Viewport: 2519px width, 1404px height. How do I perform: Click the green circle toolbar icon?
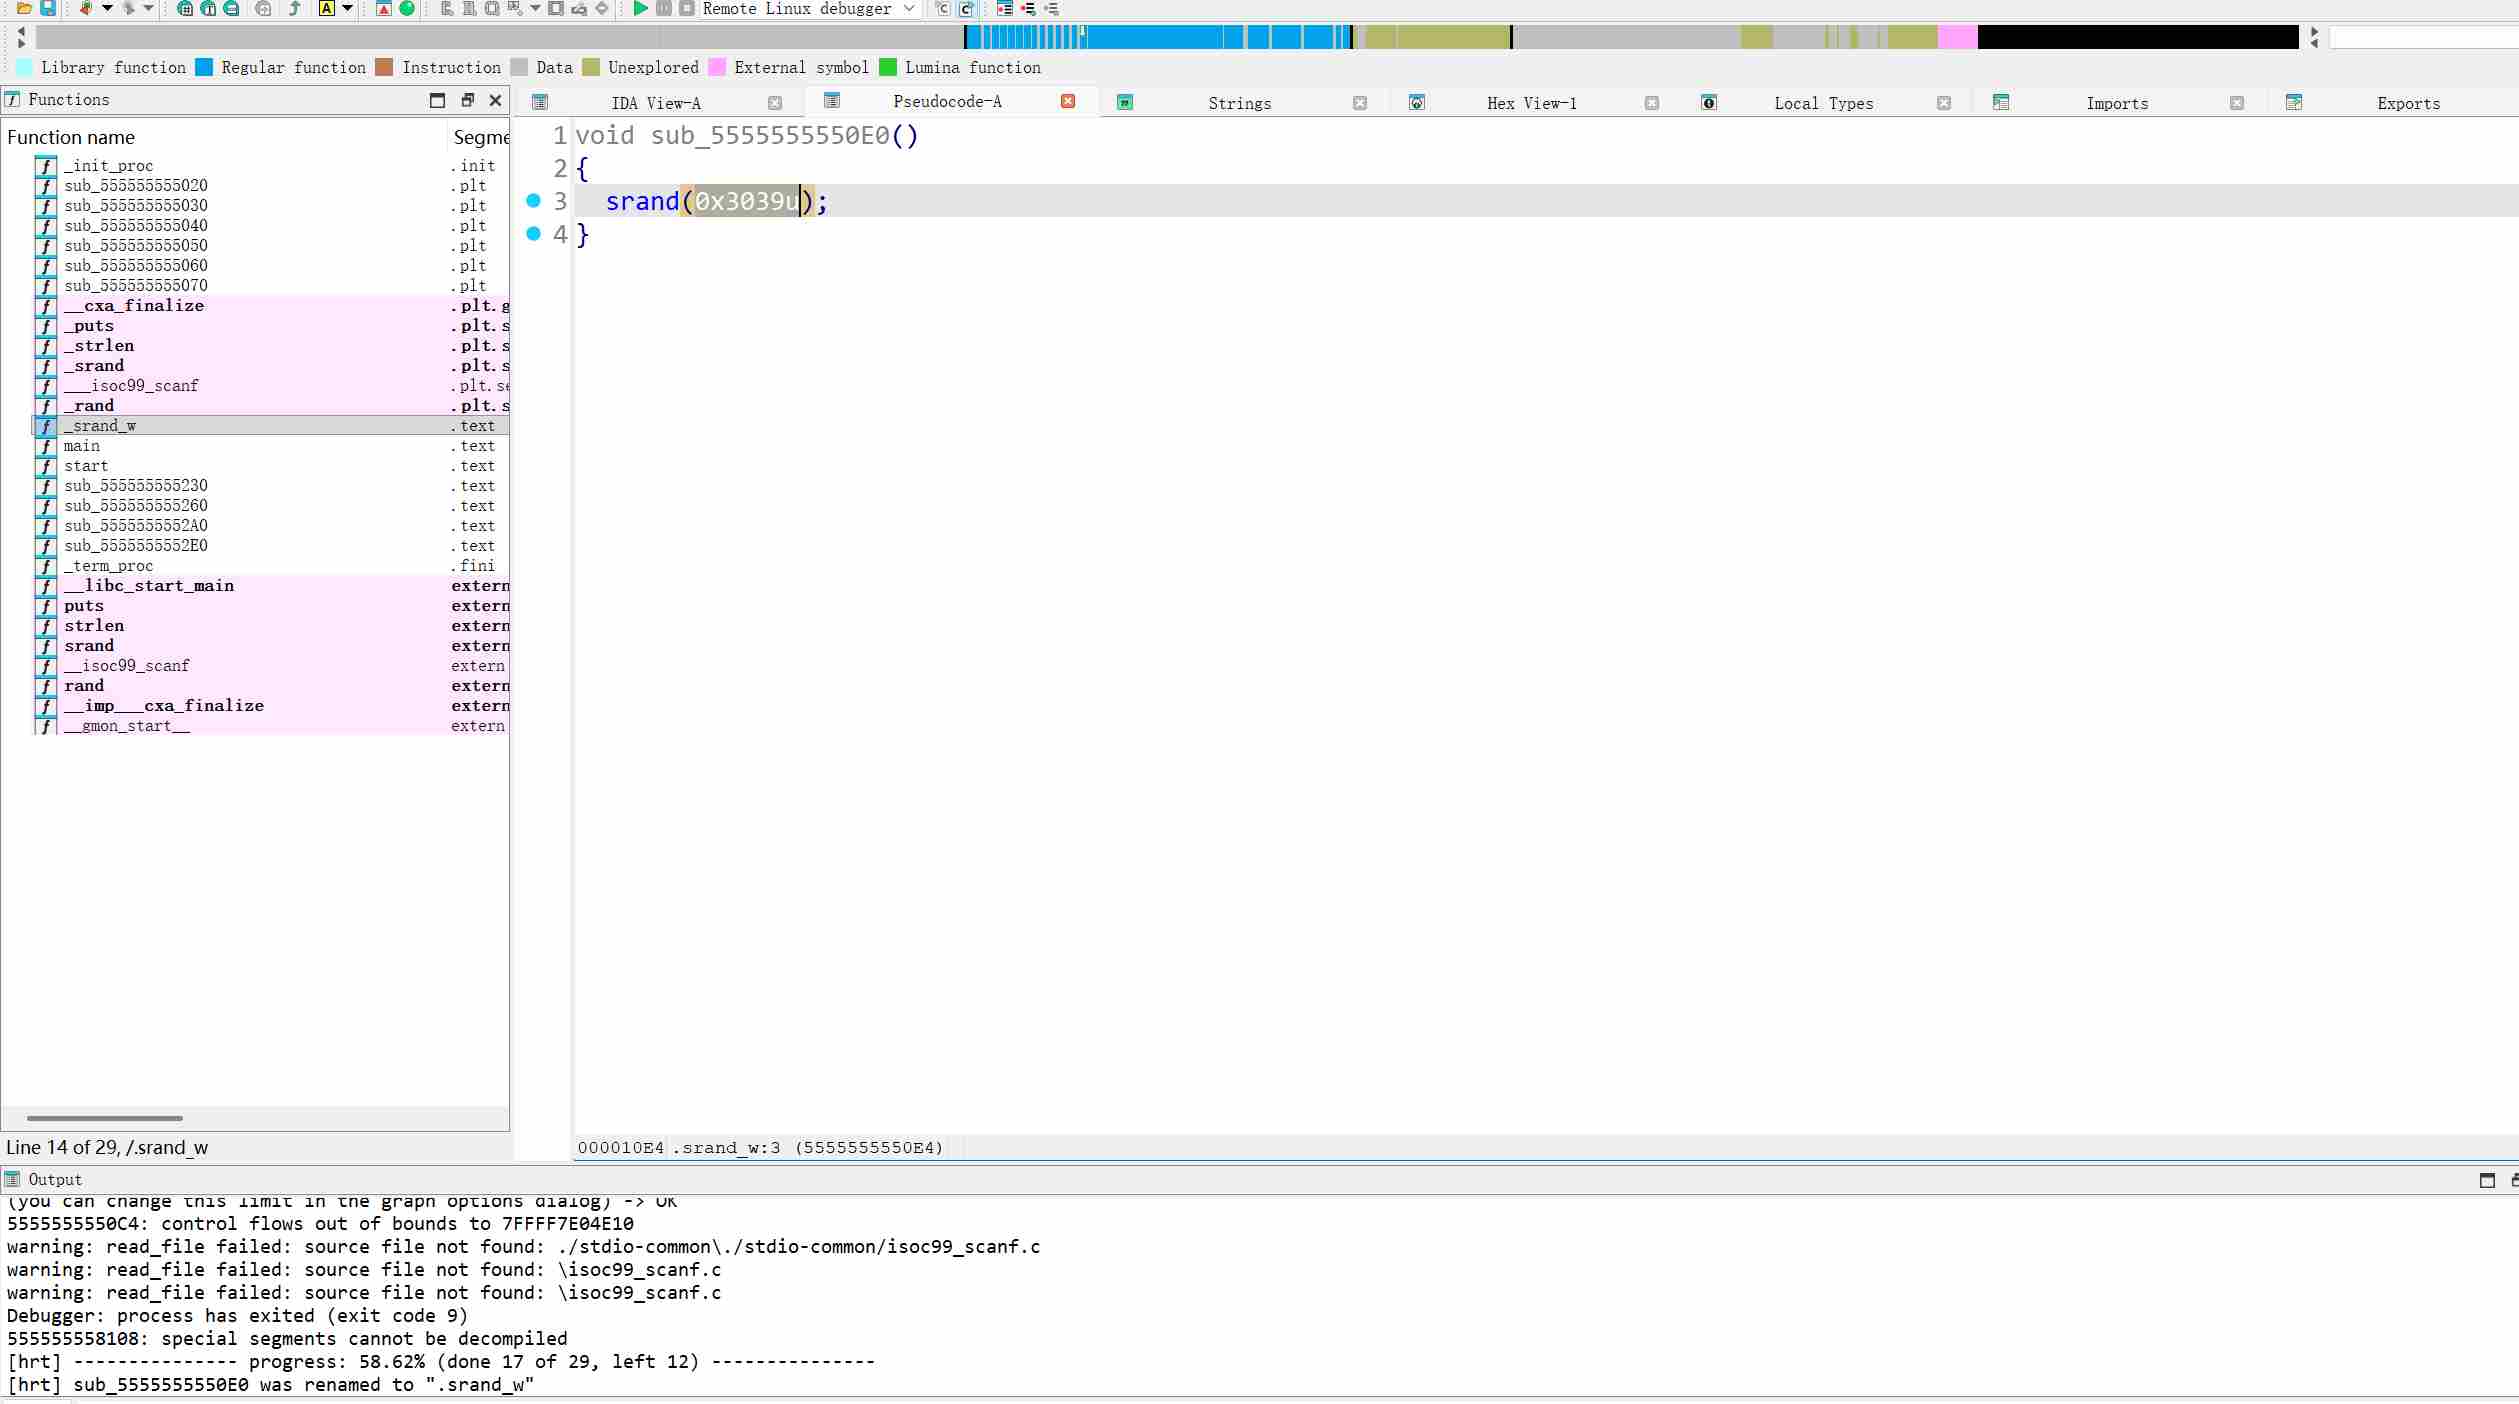click(407, 8)
